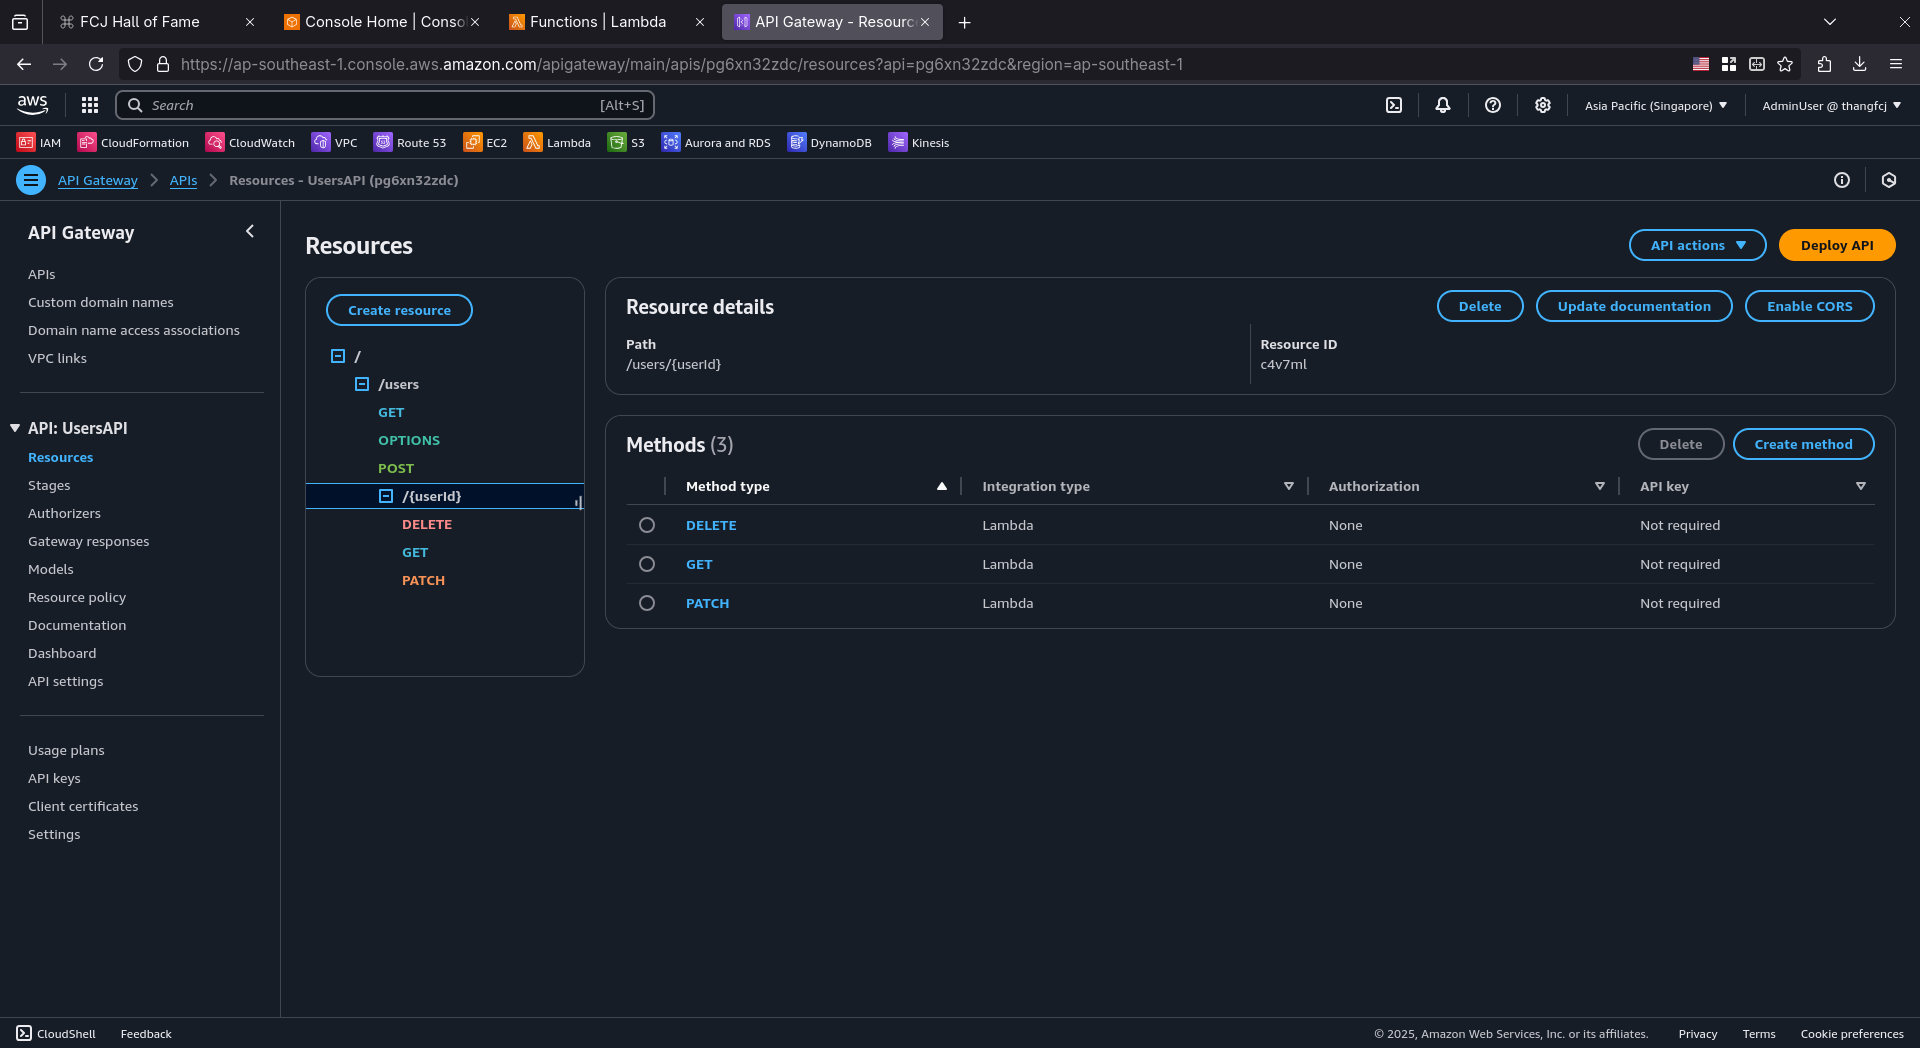The width and height of the screenshot is (1920, 1048).
Task: Click the Enable CORS button
Action: pyautogui.click(x=1809, y=306)
